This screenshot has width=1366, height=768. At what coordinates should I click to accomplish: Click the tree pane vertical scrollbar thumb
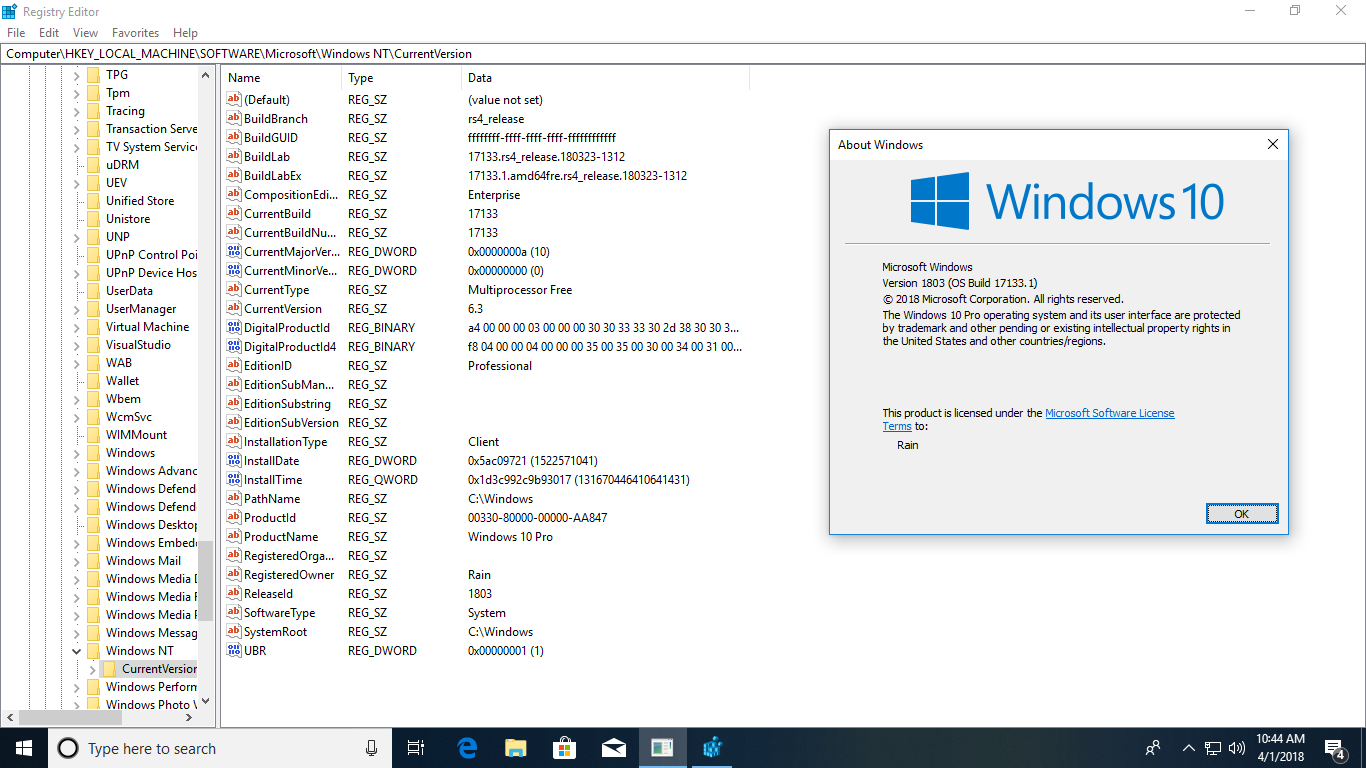[x=205, y=581]
